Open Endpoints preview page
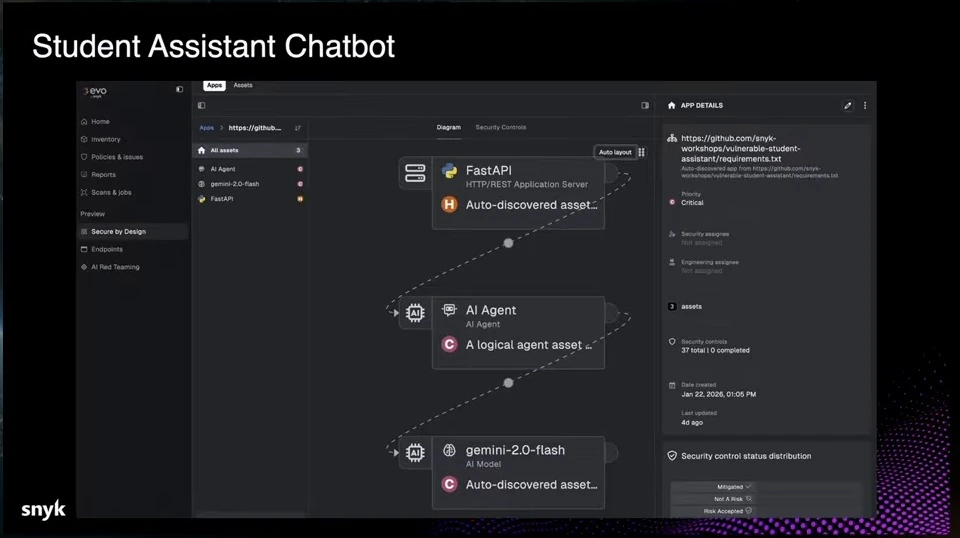The image size is (960, 538). 107,249
